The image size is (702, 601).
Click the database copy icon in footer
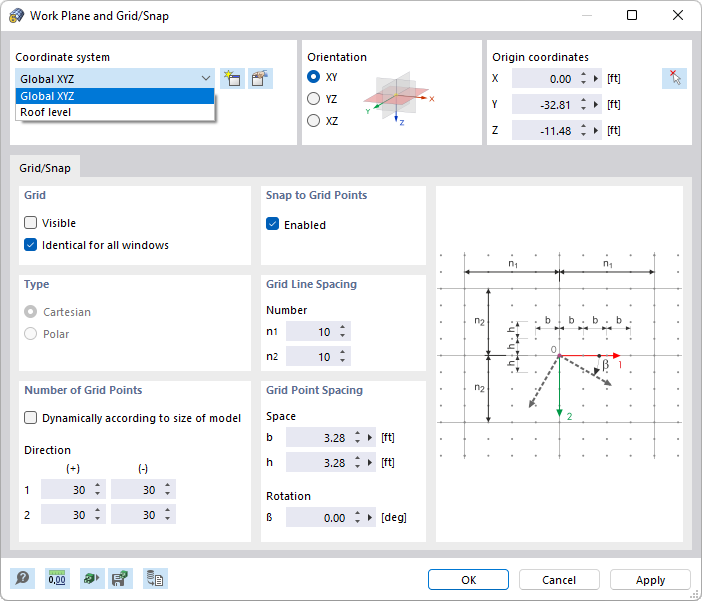tap(155, 579)
